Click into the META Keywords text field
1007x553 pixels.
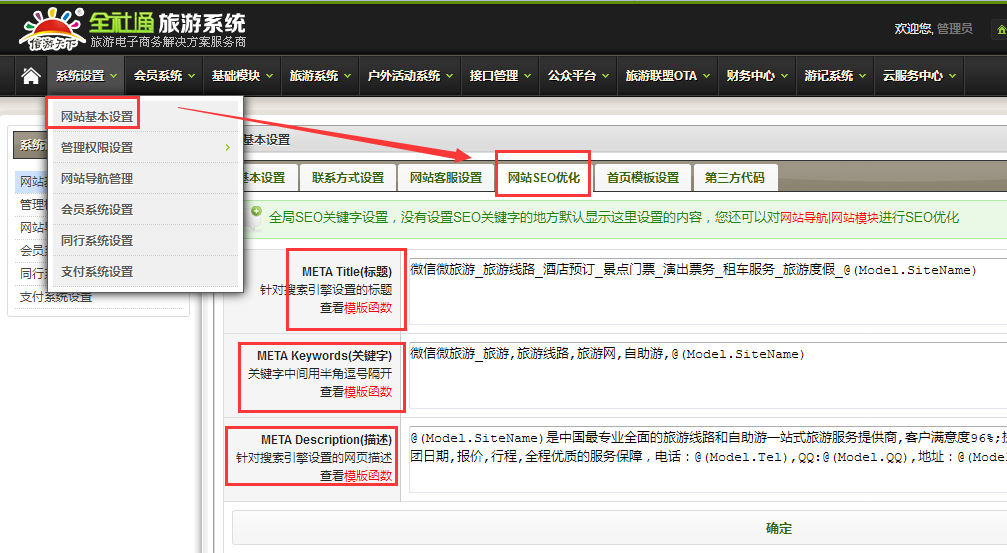click(706, 373)
